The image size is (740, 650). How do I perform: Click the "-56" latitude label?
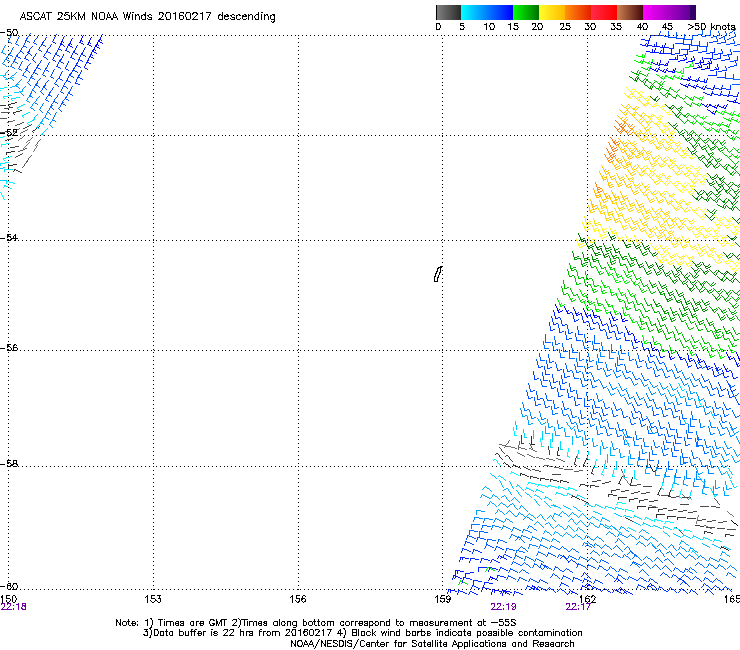coord(9,347)
